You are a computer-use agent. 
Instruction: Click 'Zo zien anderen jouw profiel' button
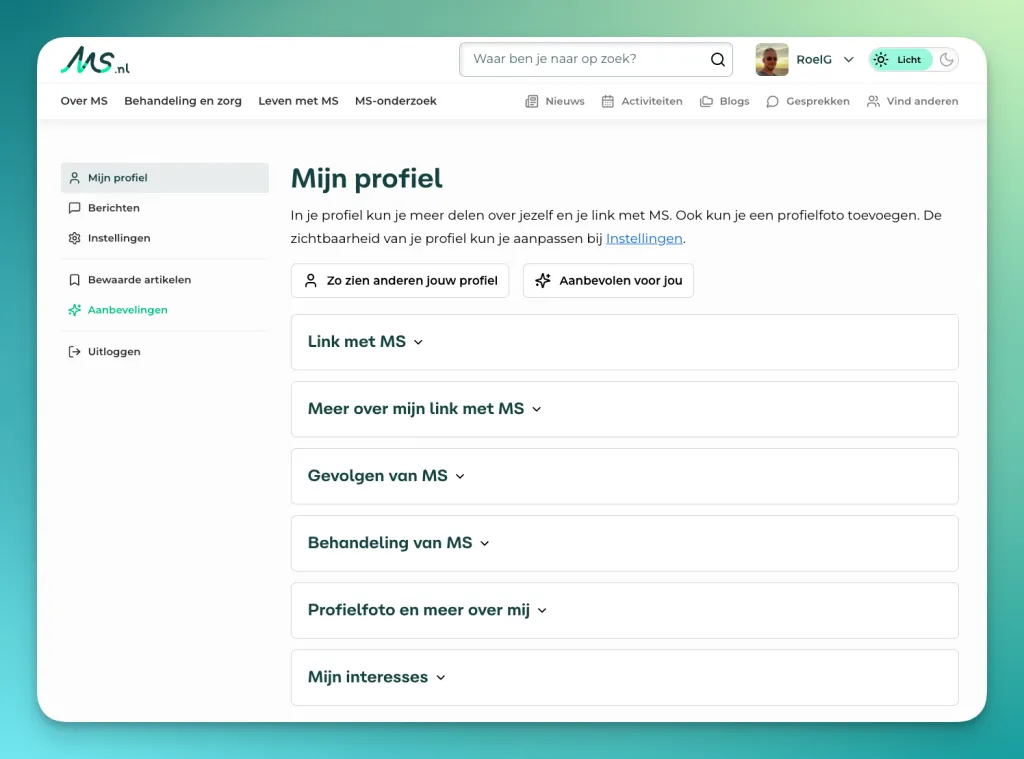click(x=400, y=280)
